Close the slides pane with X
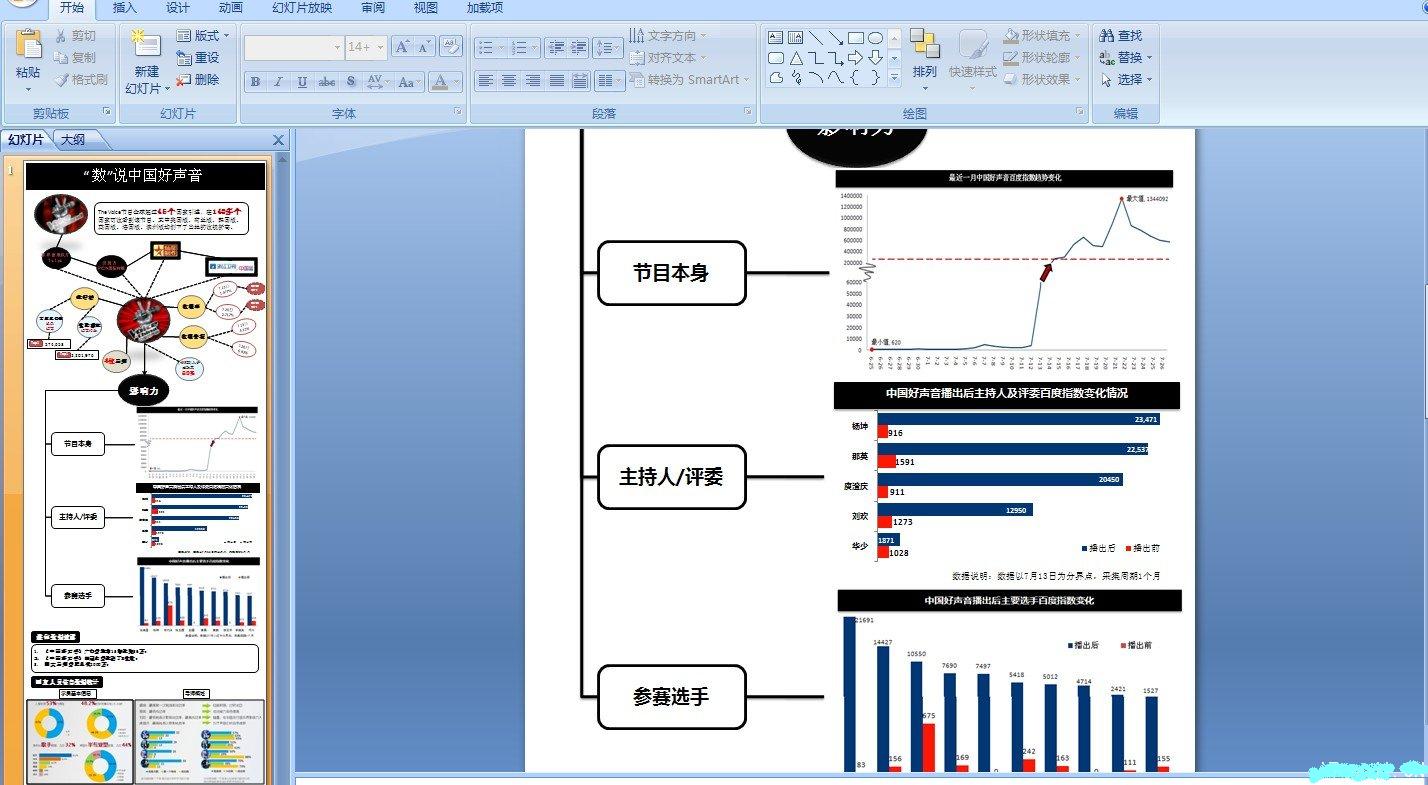This screenshot has height=785, width=1428. tap(278, 141)
